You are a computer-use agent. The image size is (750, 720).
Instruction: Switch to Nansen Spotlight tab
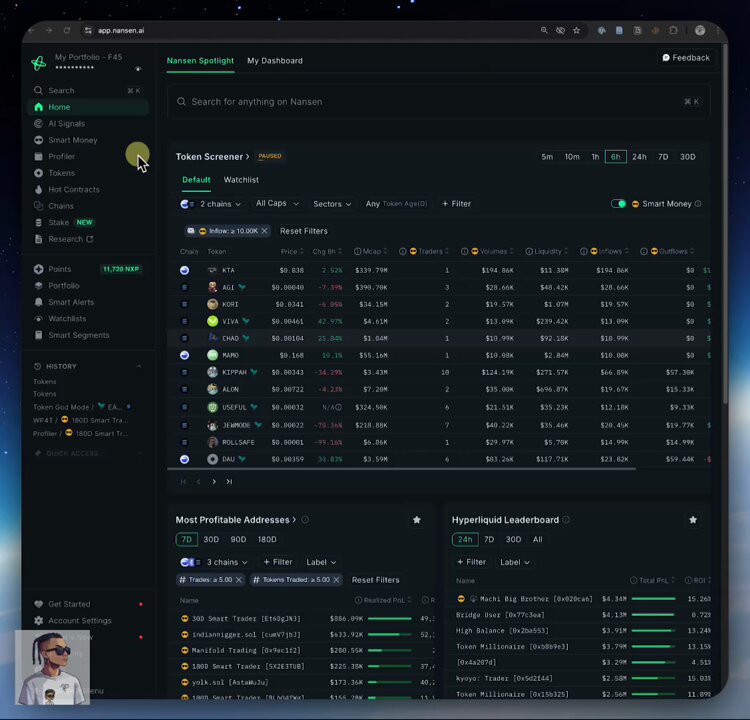[x=200, y=61]
